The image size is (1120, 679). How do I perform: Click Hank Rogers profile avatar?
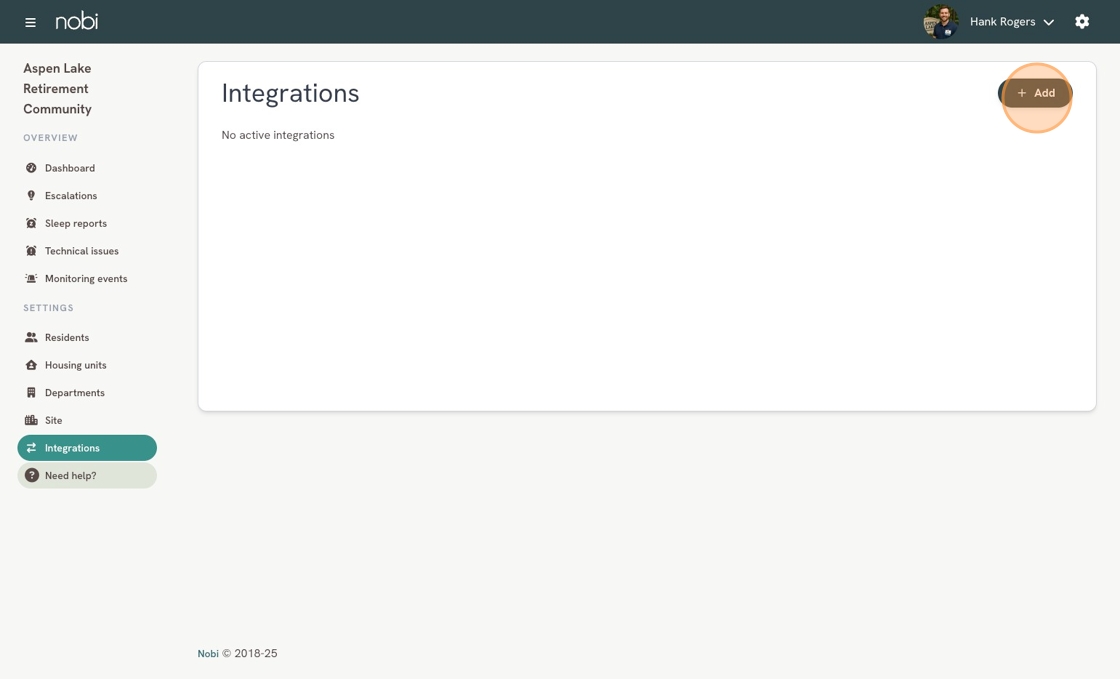pos(941,21)
